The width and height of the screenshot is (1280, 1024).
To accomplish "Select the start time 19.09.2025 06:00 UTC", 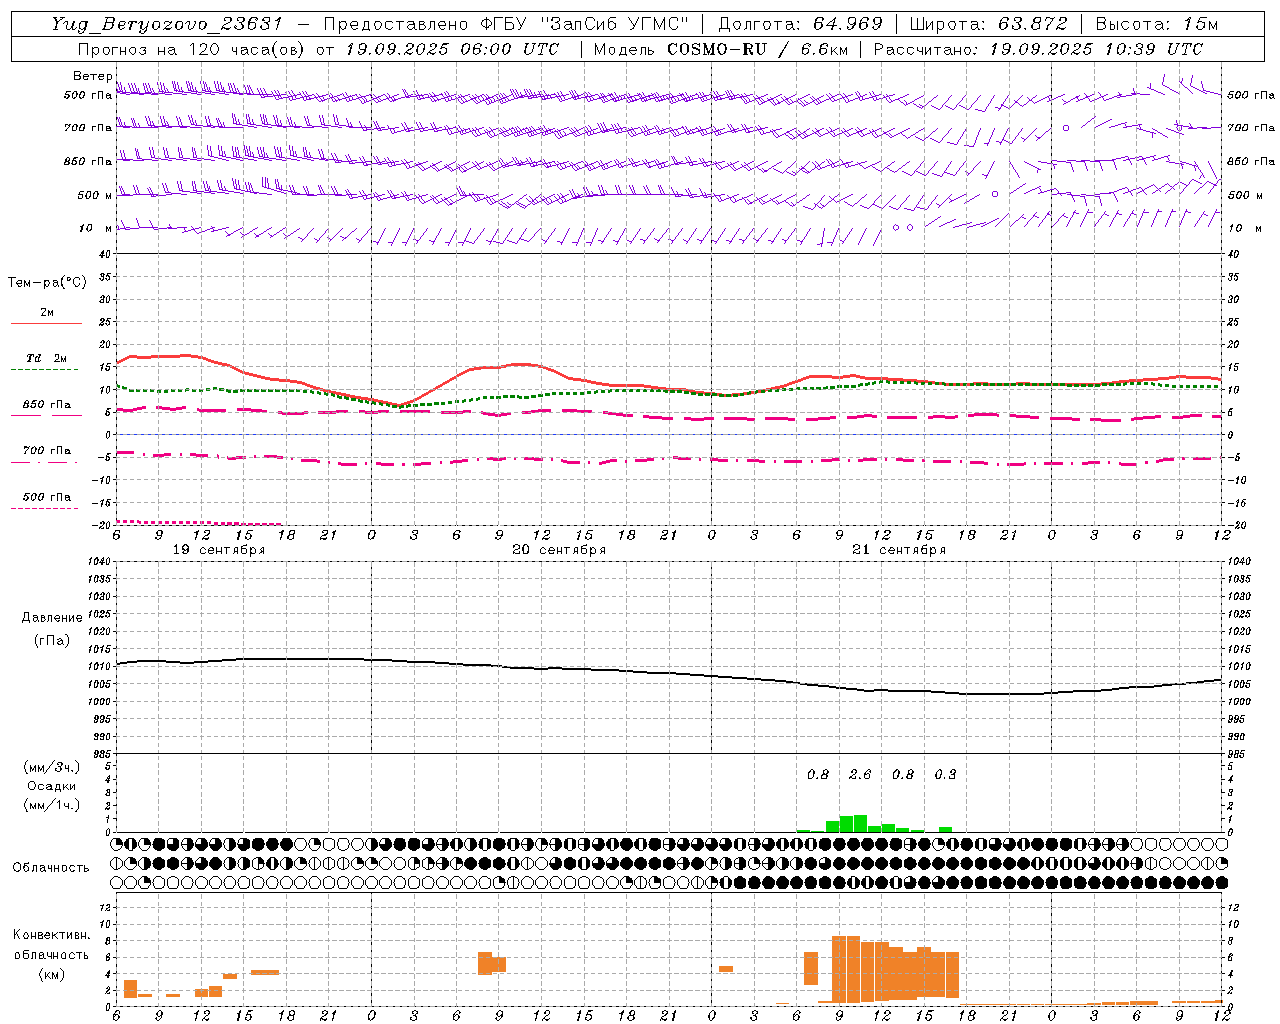I will pos(451,49).
